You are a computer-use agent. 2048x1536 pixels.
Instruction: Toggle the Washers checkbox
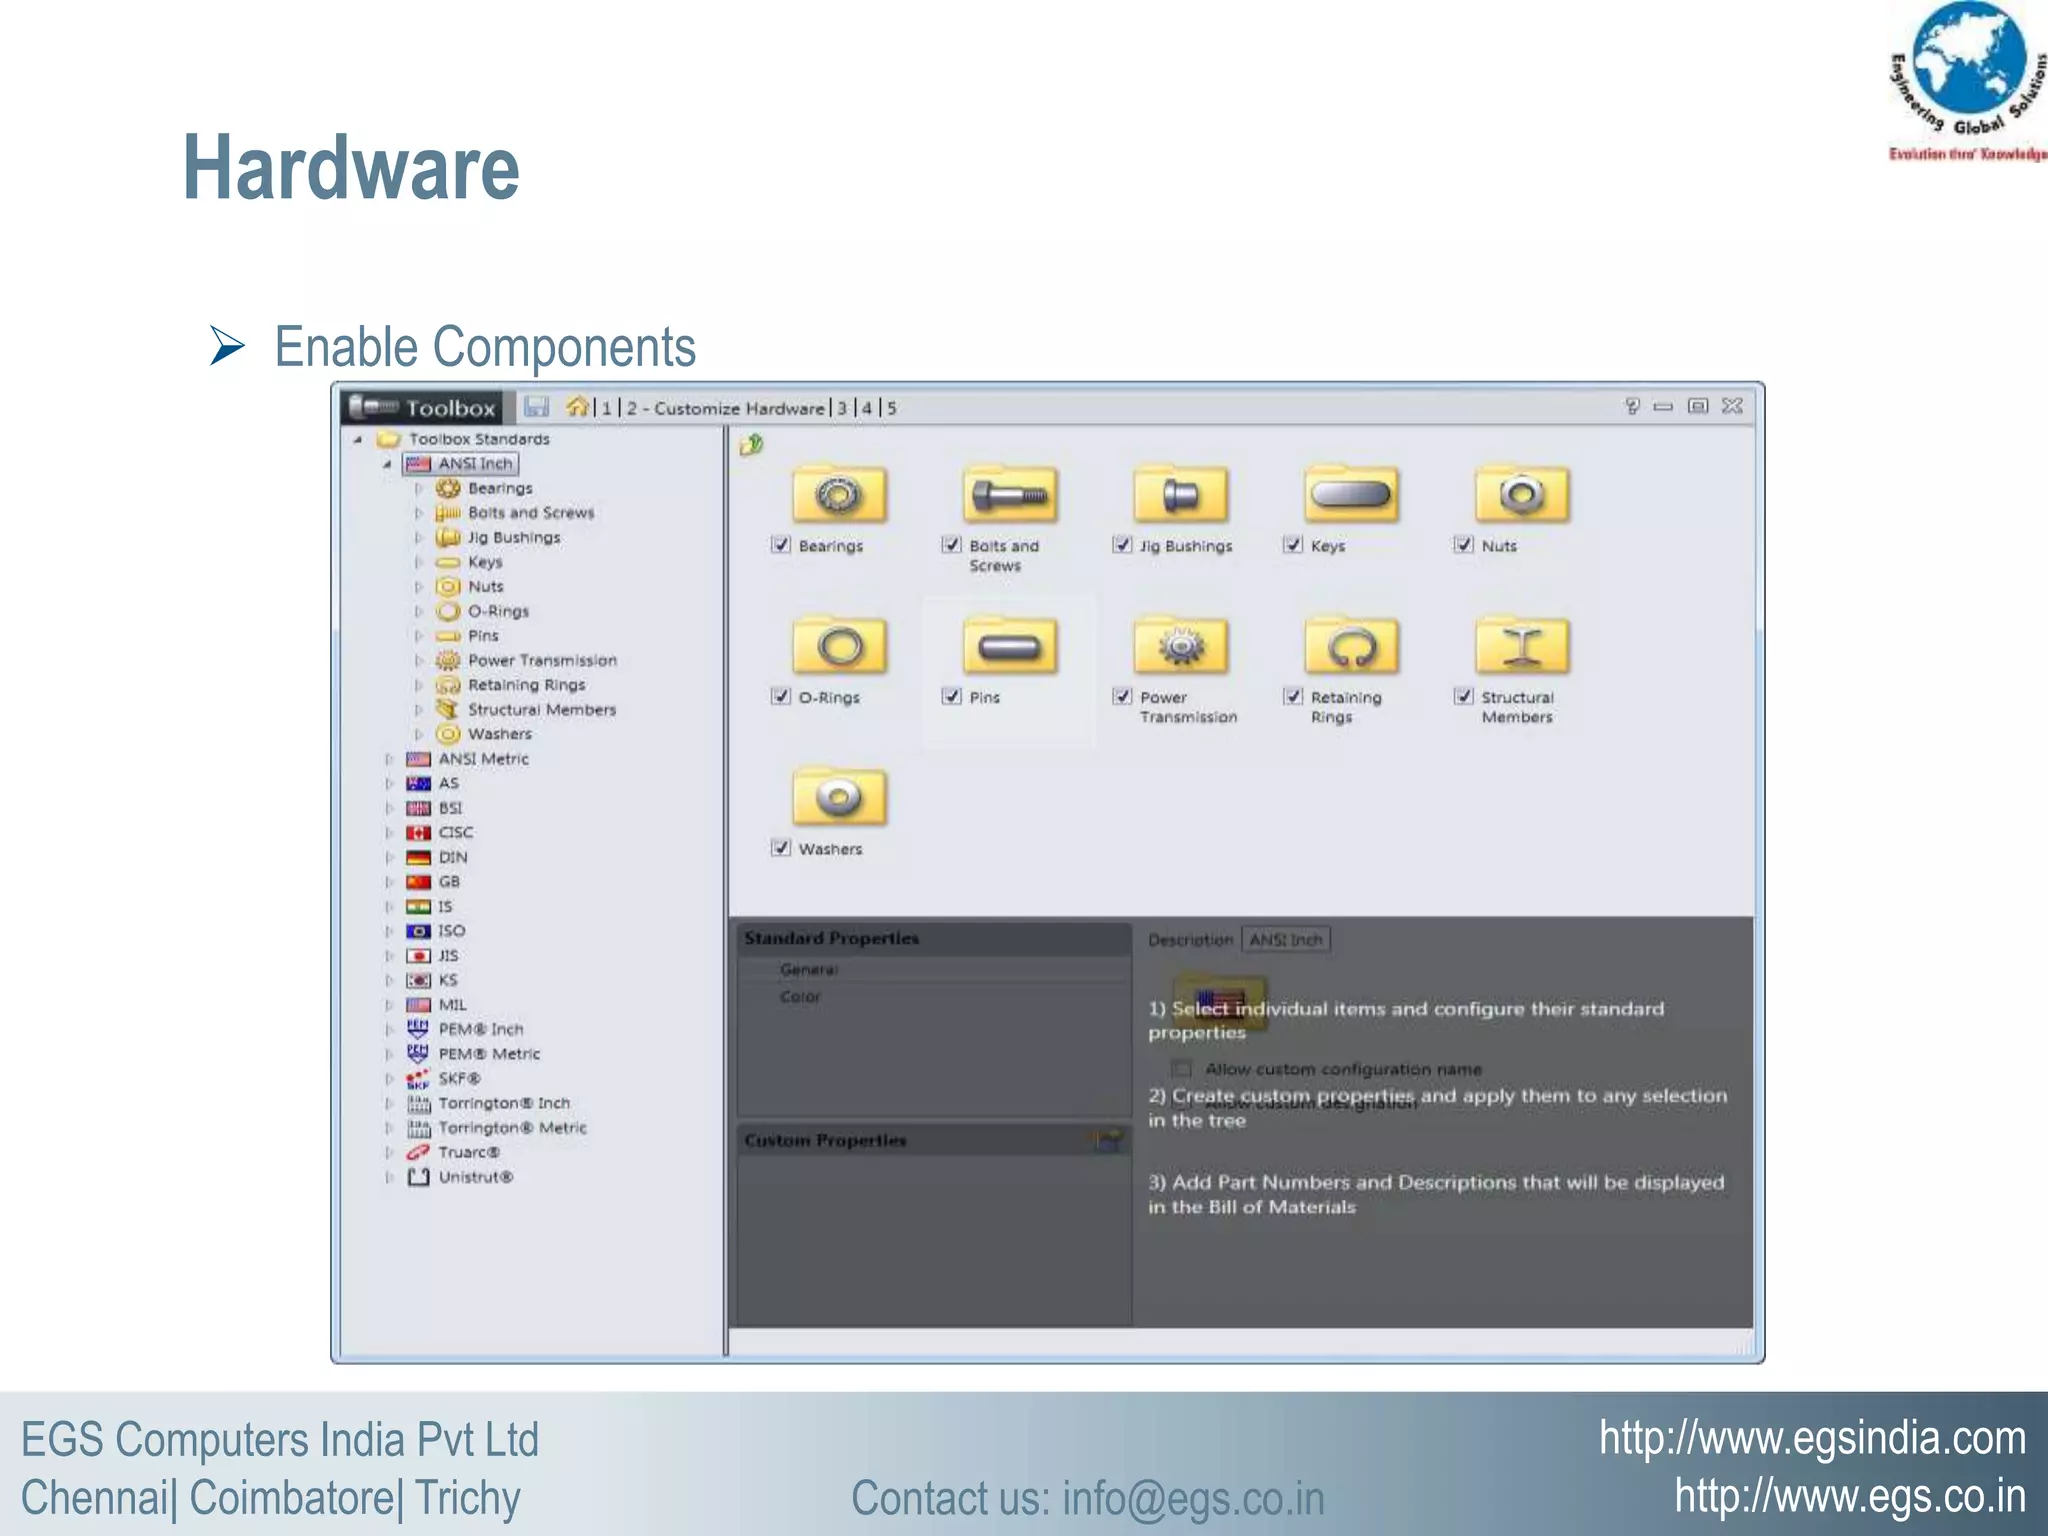tap(781, 848)
